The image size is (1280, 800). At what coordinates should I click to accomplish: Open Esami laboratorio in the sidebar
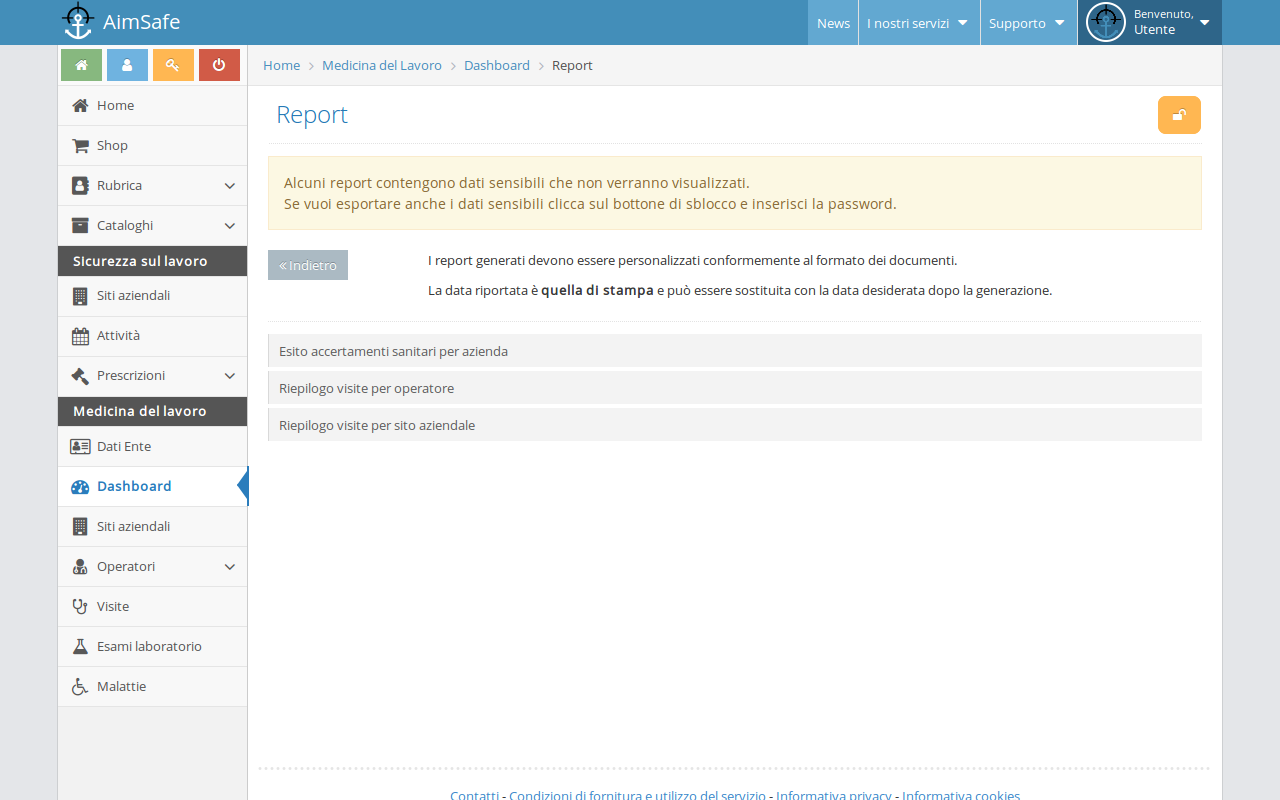click(152, 646)
